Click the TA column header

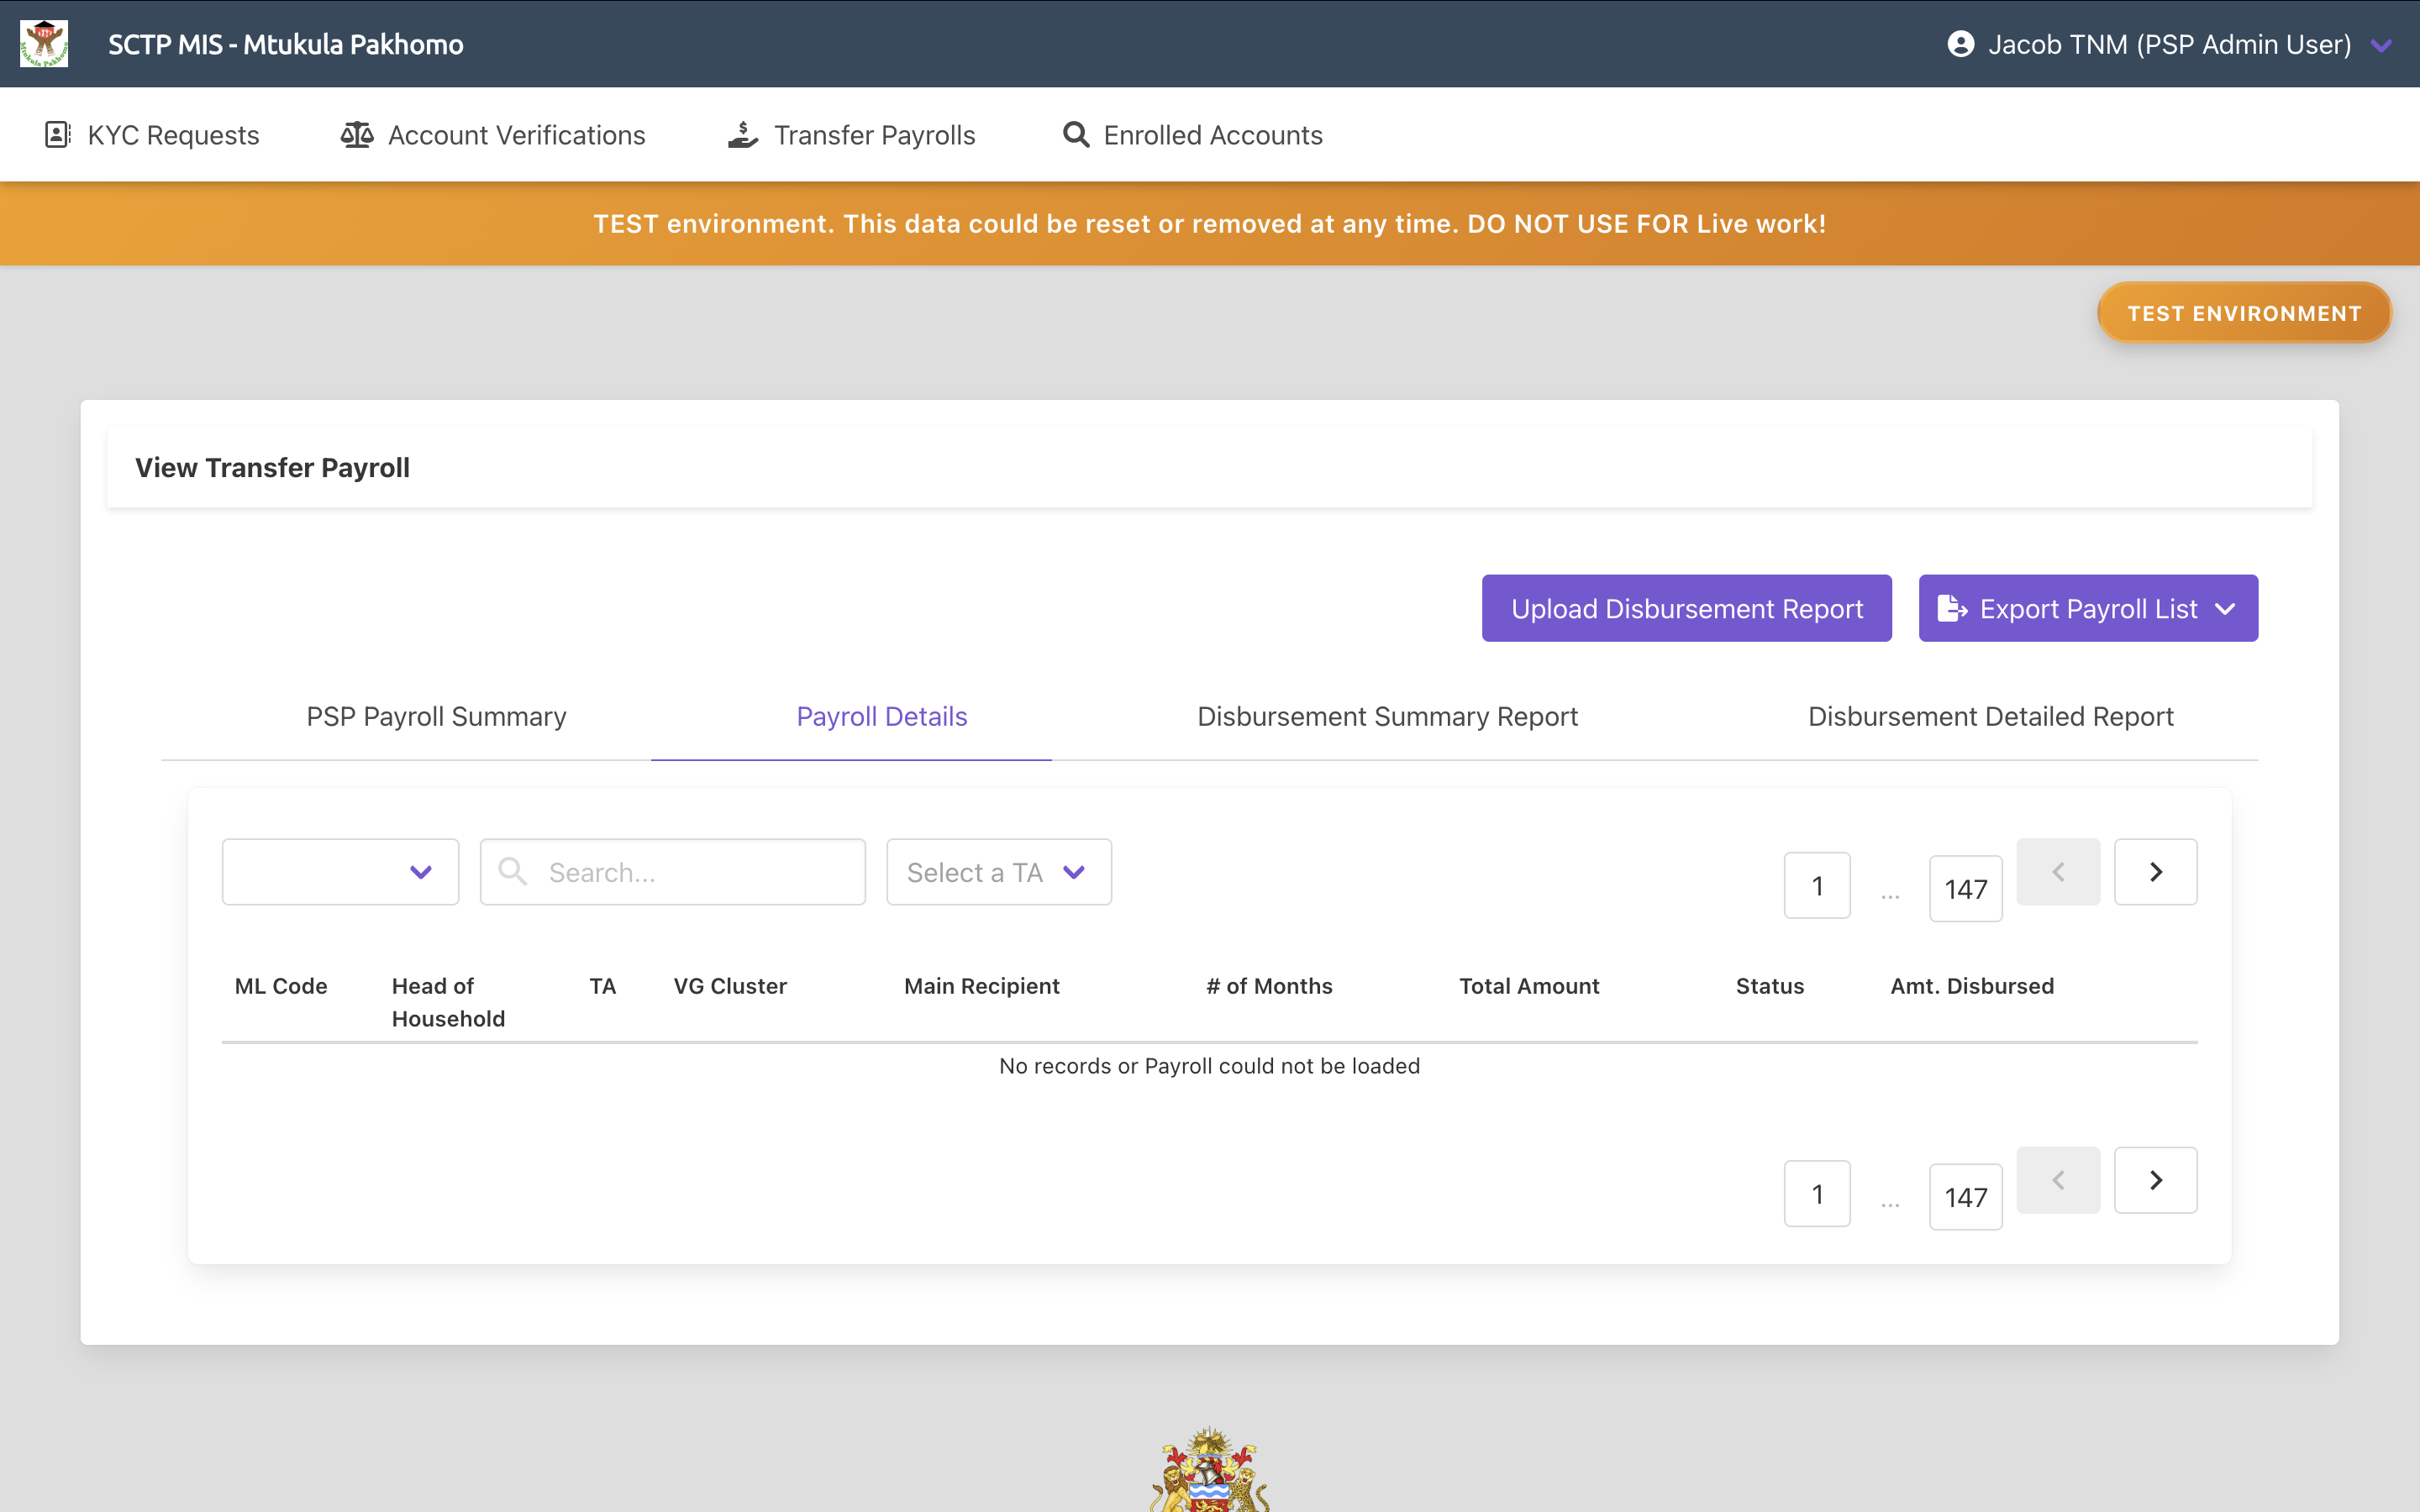click(602, 986)
